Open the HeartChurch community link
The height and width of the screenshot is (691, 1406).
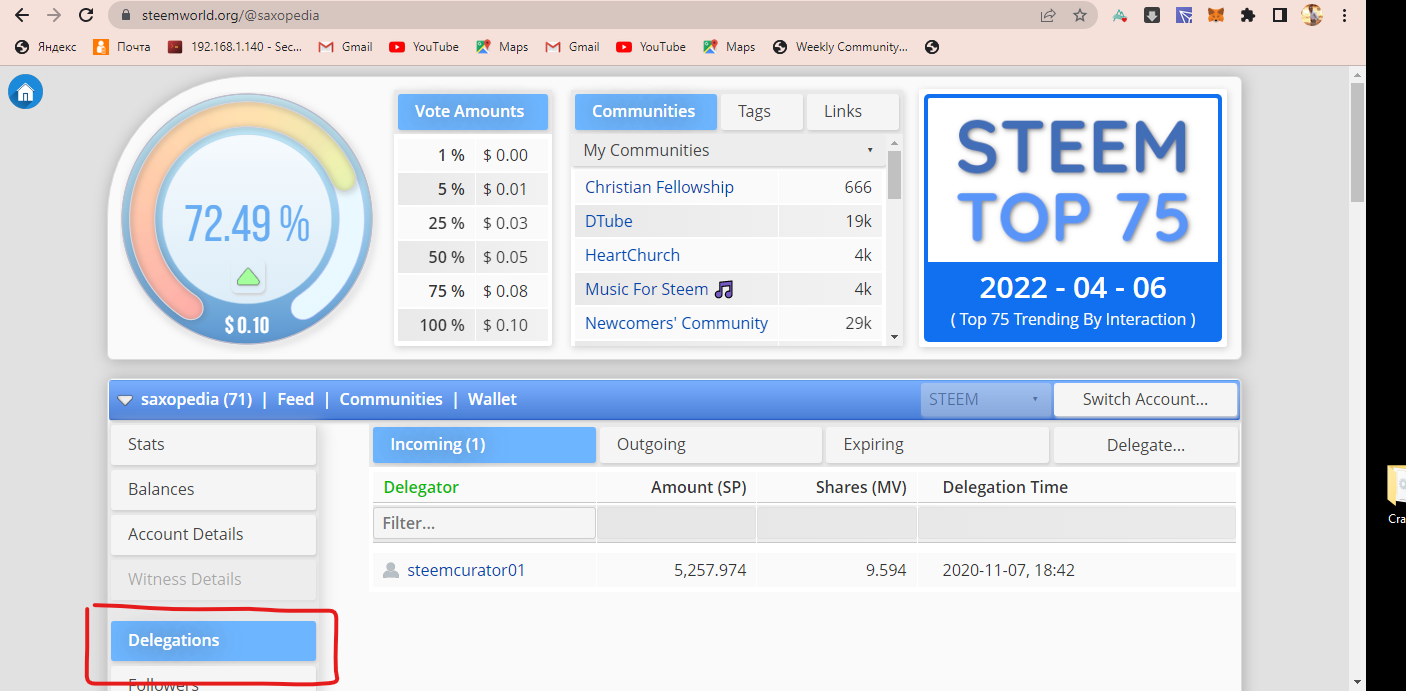point(632,255)
